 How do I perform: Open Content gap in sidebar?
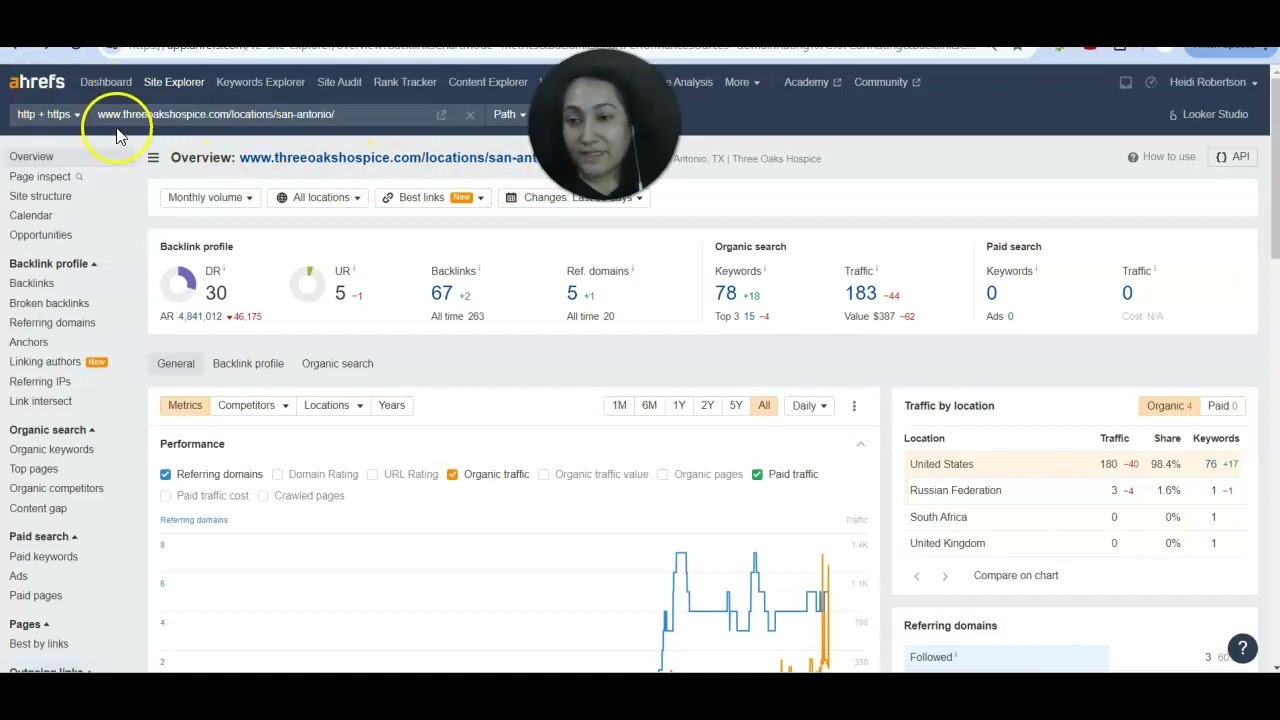click(38, 508)
